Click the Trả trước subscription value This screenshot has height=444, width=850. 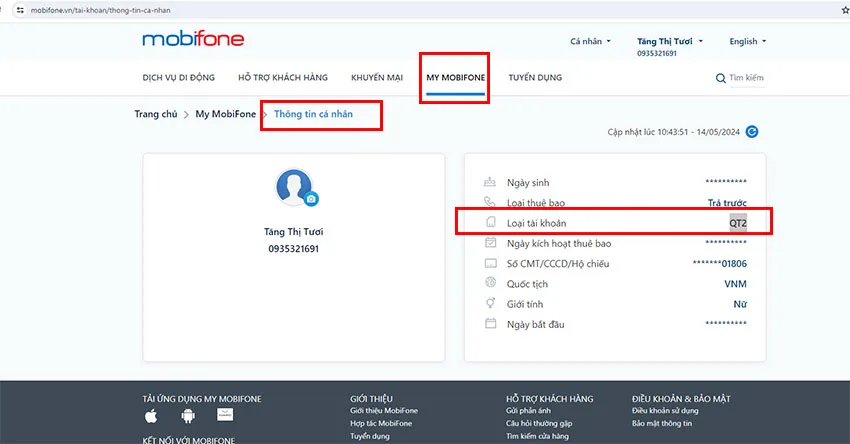(727, 203)
